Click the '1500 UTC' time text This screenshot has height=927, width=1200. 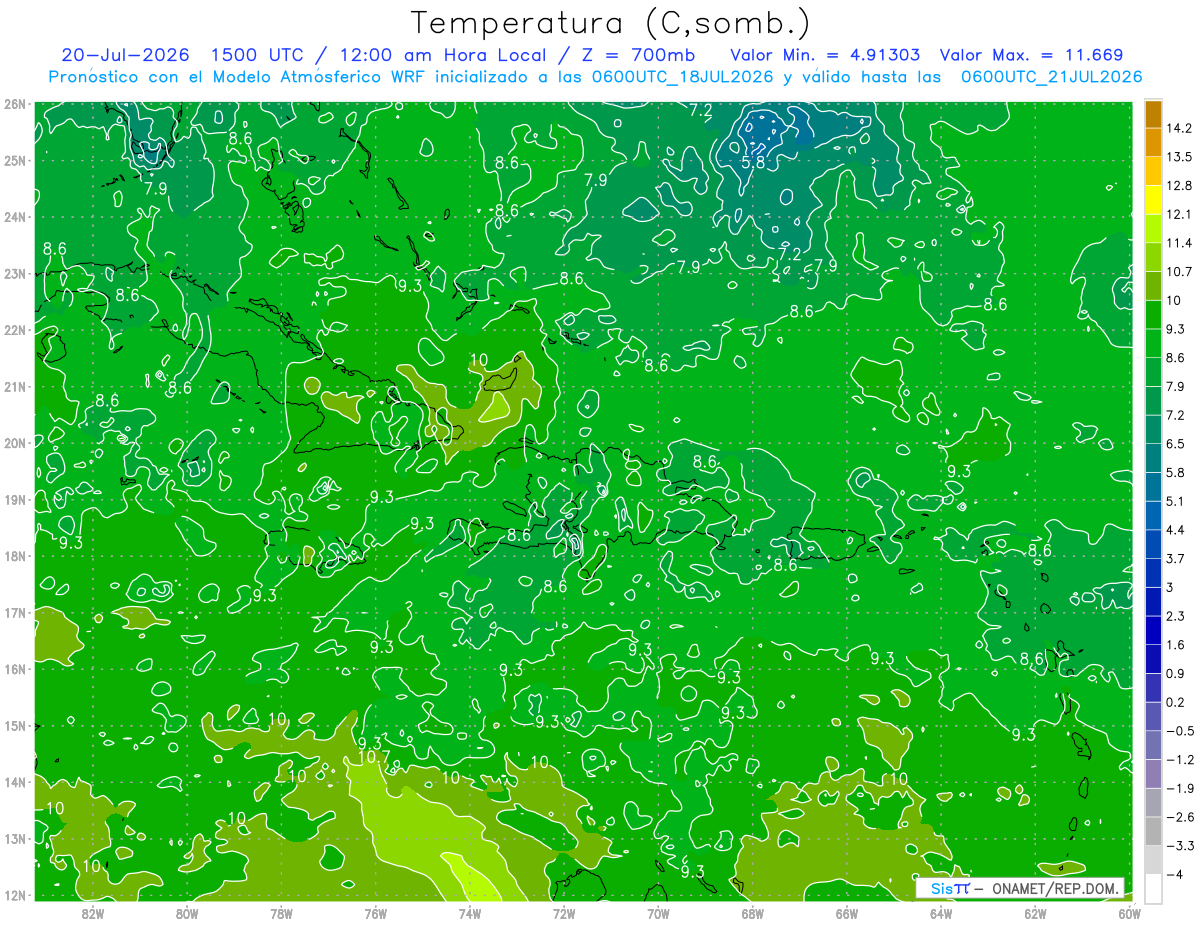(x=255, y=55)
